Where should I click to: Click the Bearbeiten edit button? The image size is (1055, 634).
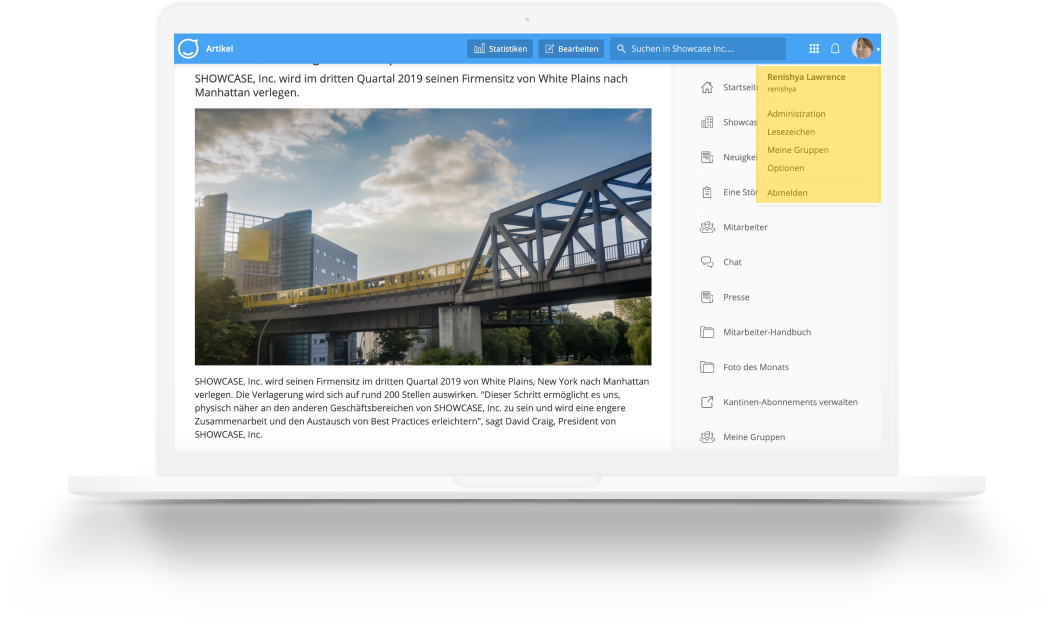pos(571,48)
